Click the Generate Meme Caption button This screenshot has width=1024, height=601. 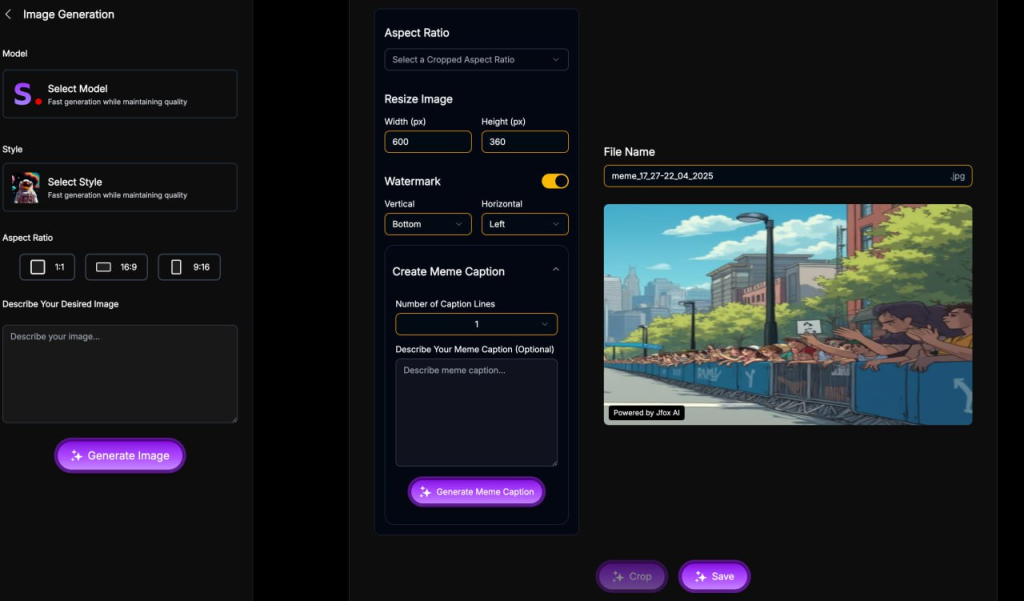point(476,492)
